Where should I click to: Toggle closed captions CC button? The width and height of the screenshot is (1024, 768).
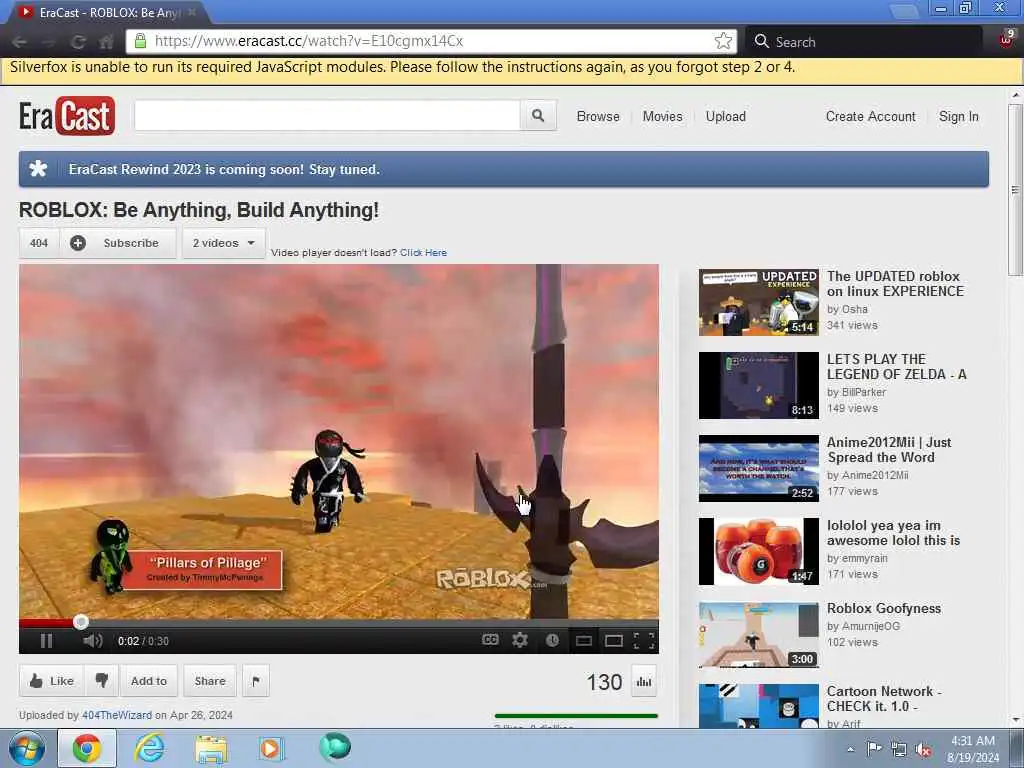(x=490, y=640)
